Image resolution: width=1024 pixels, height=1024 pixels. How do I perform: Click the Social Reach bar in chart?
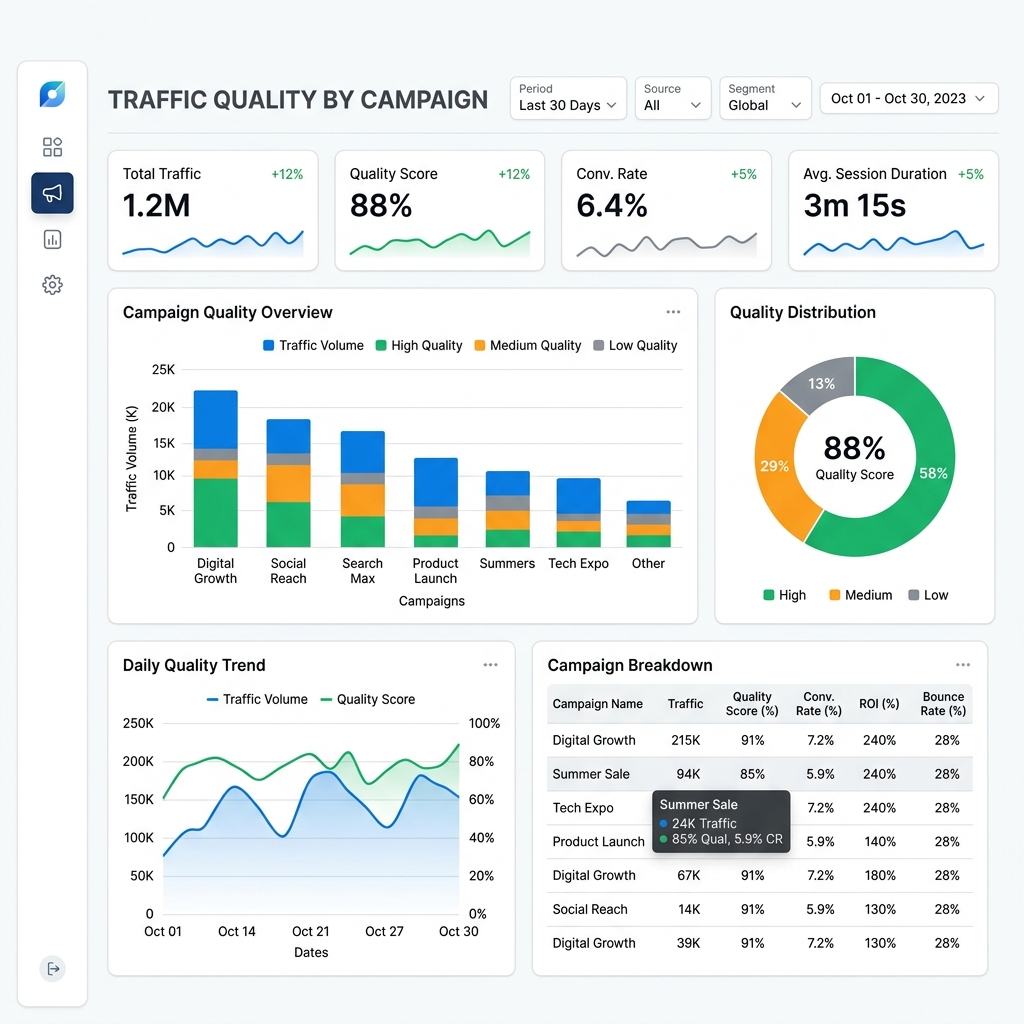pyautogui.click(x=289, y=483)
